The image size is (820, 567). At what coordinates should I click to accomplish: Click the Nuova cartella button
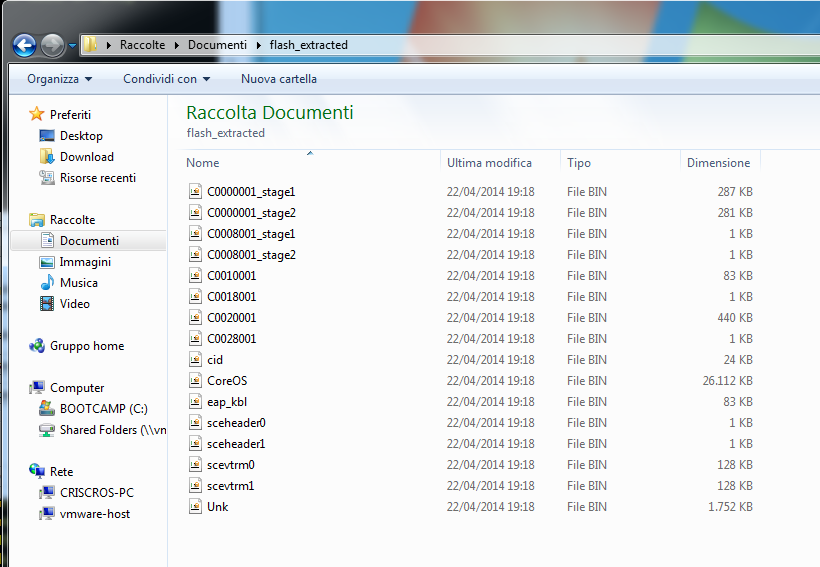(x=278, y=79)
